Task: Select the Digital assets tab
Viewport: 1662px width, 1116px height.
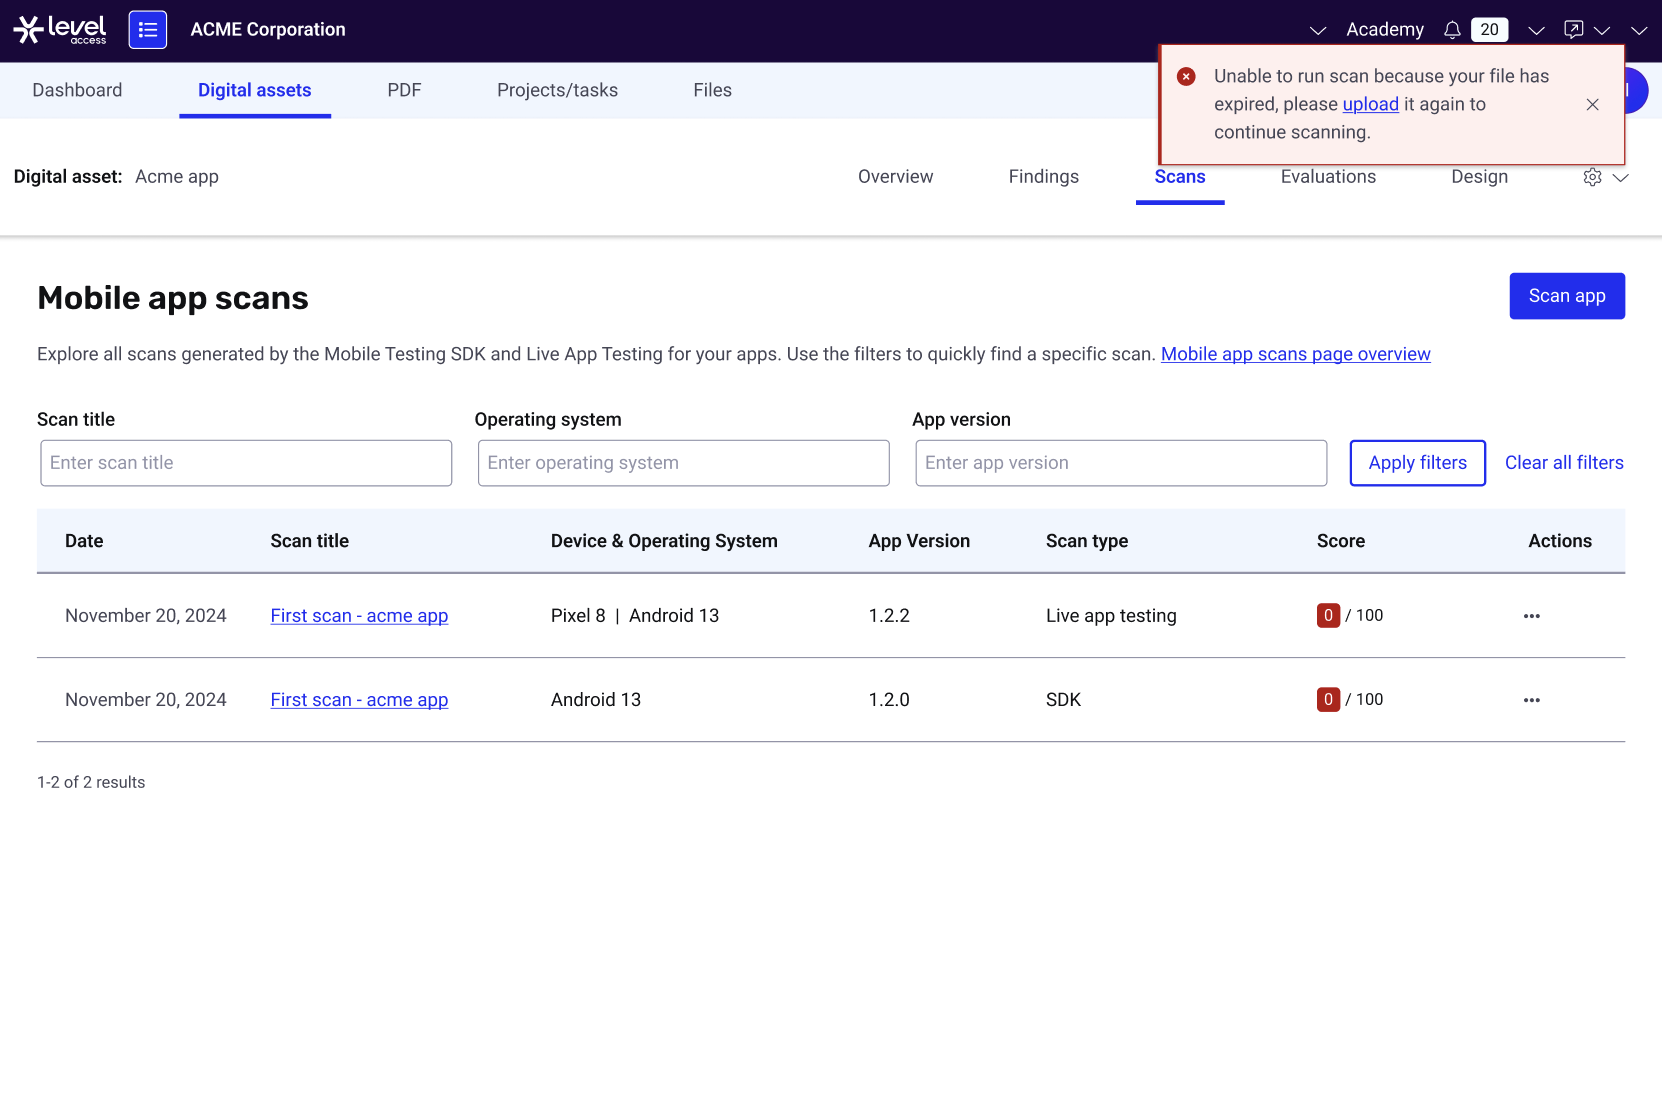Action: click(255, 90)
